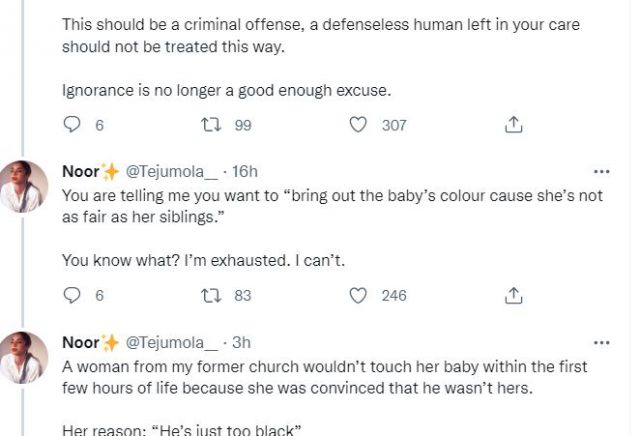The image size is (640, 436).
Task: Reply to the tweet with 99 retweets
Action: [71, 125]
